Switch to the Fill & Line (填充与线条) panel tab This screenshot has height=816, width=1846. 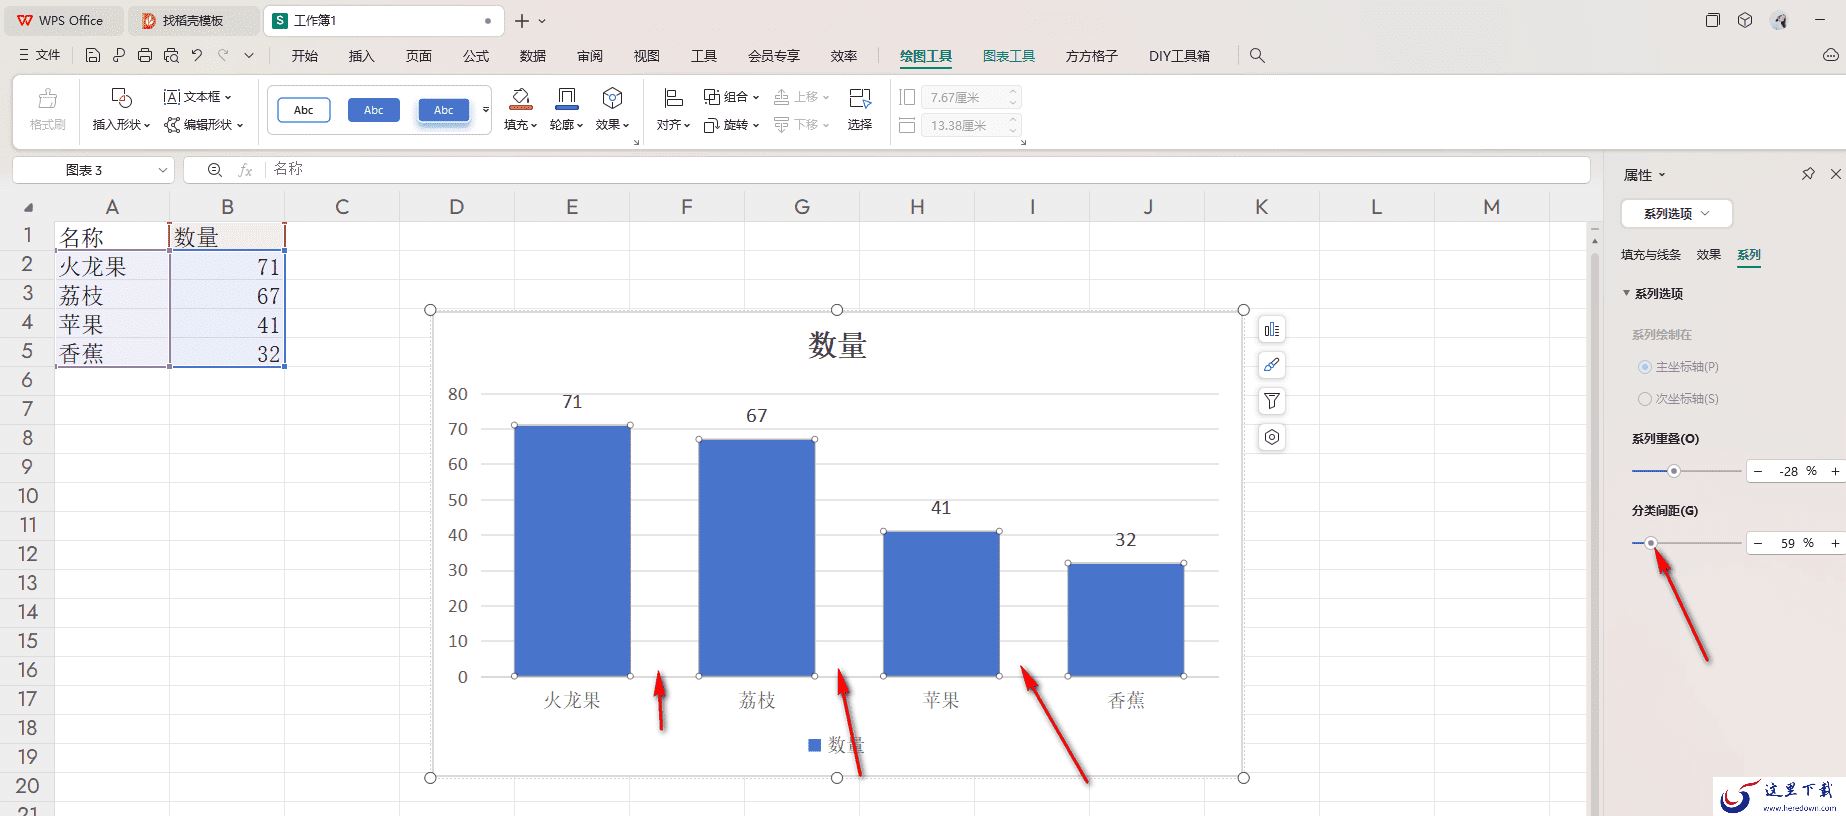pos(1651,255)
